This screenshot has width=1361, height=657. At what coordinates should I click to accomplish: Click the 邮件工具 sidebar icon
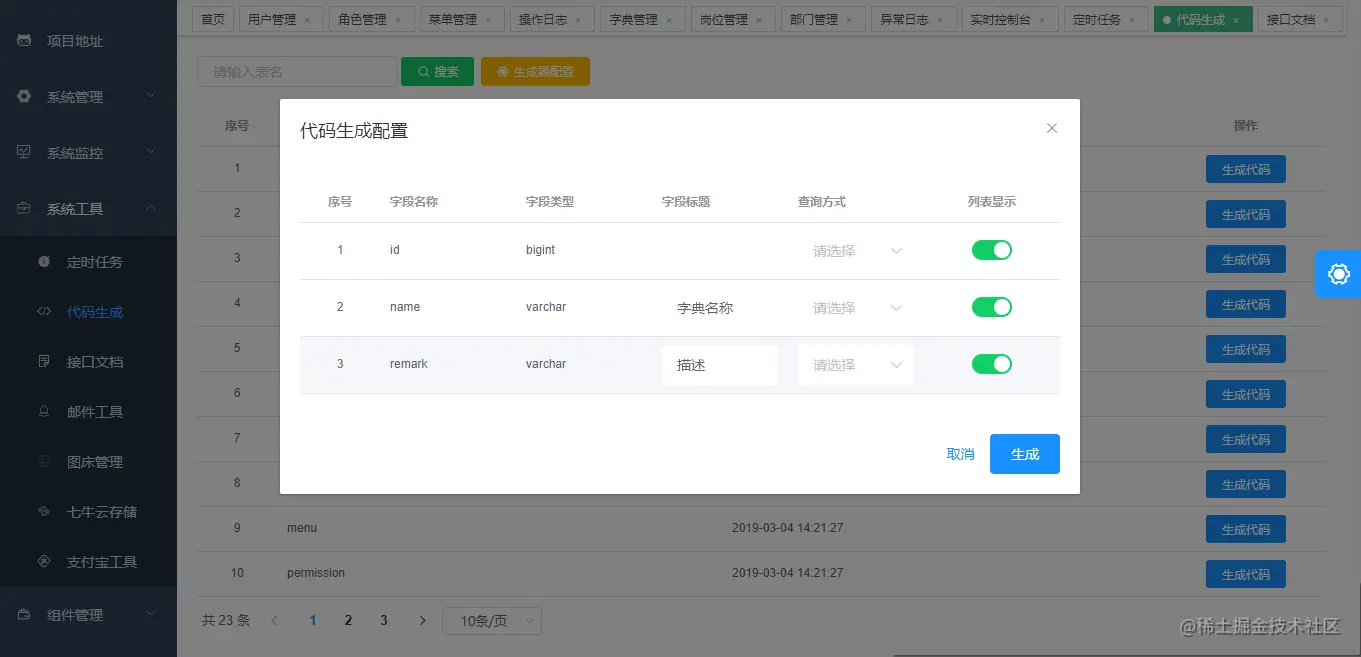[95, 411]
